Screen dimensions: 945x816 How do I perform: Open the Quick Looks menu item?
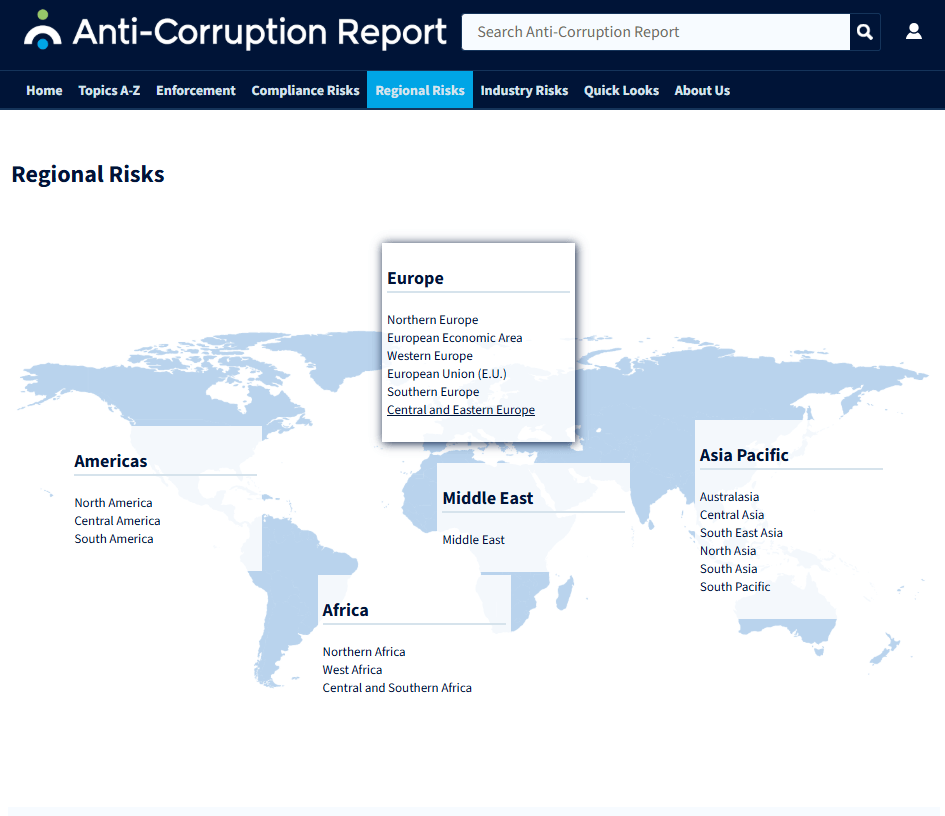tap(621, 90)
